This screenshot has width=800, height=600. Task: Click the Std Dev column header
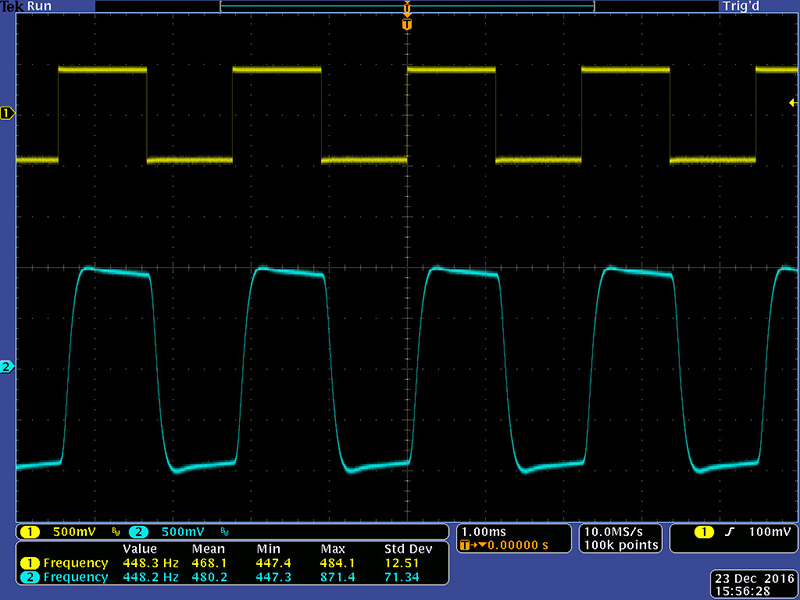point(407,549)
